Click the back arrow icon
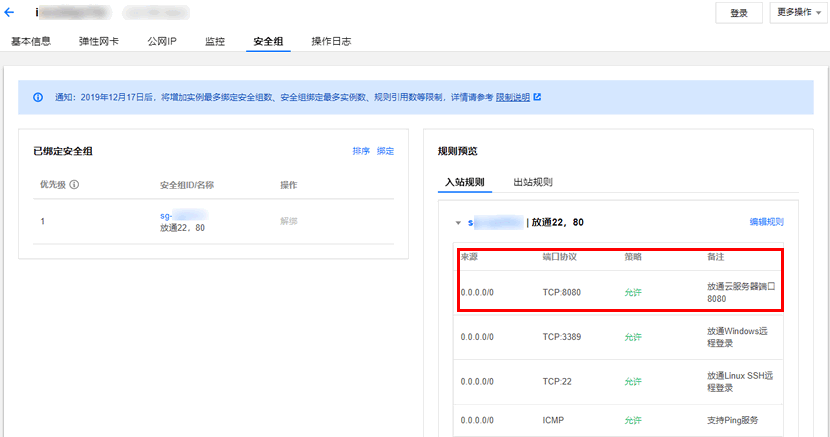The width and height of the screenshot is (830, 437). [x=10, y=14]
